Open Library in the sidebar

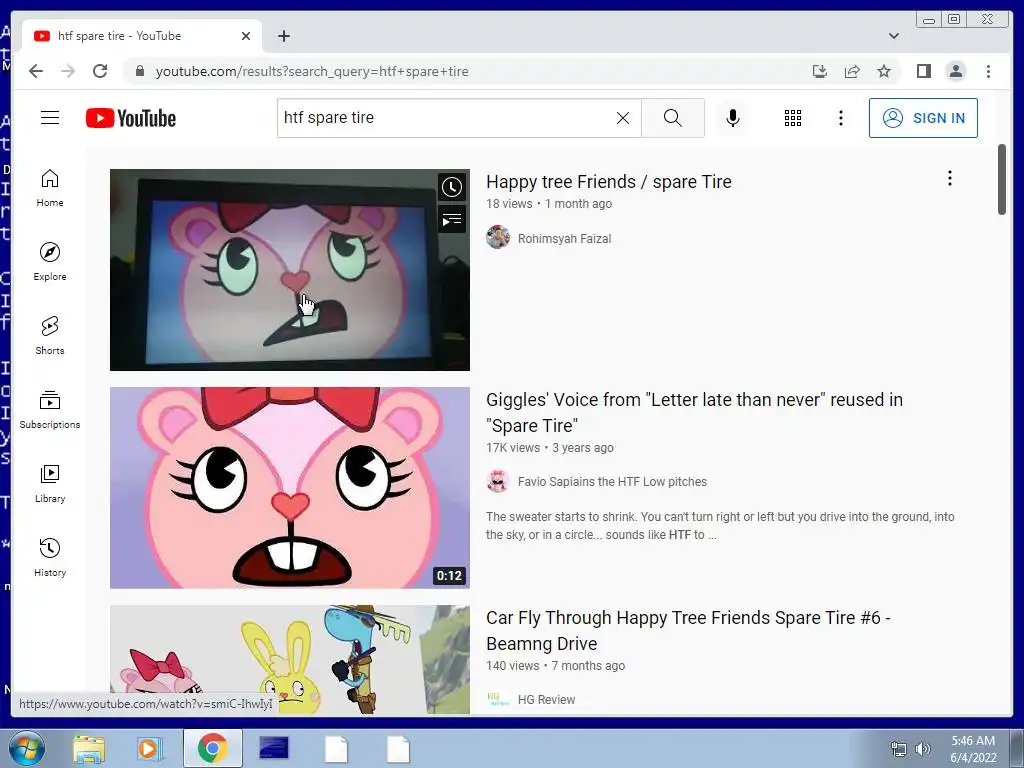click(50, 483)
